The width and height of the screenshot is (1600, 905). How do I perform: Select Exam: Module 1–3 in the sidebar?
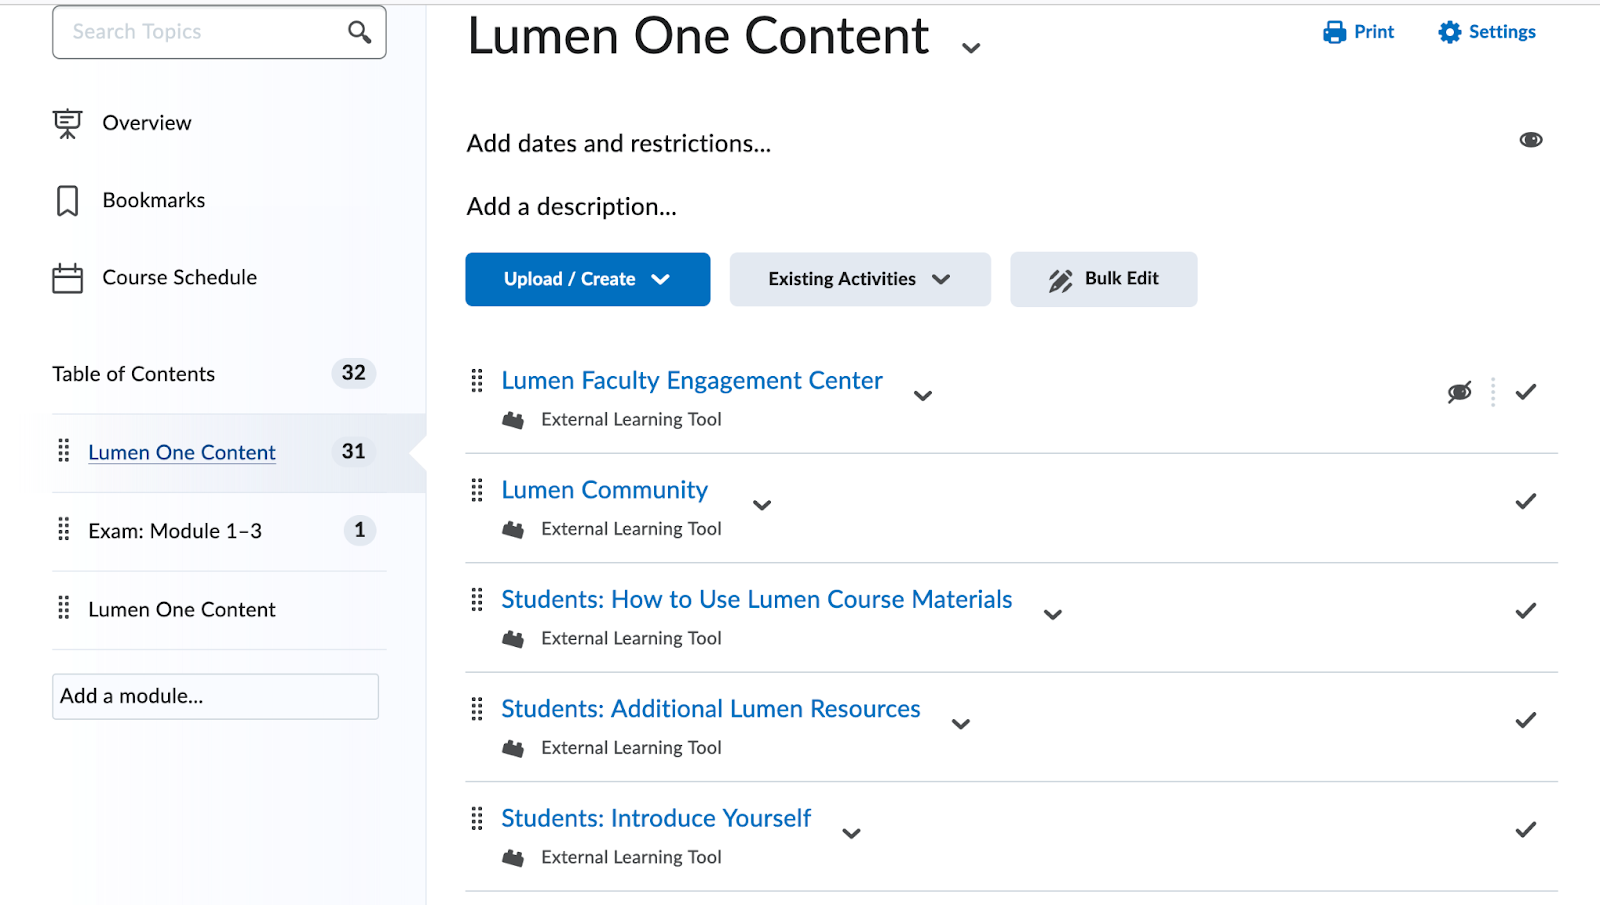(176, 530)
